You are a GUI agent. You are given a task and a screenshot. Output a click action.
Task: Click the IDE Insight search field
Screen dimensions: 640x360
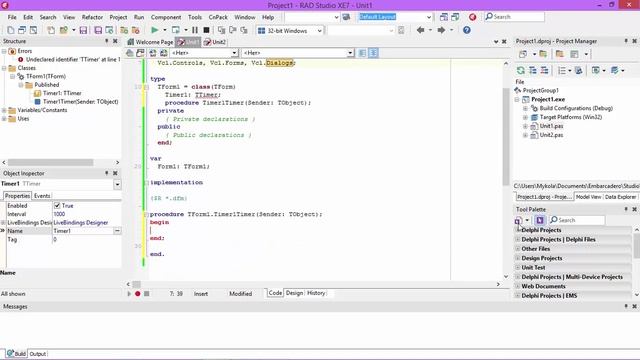pyautogui.click(x=515, y=17)
